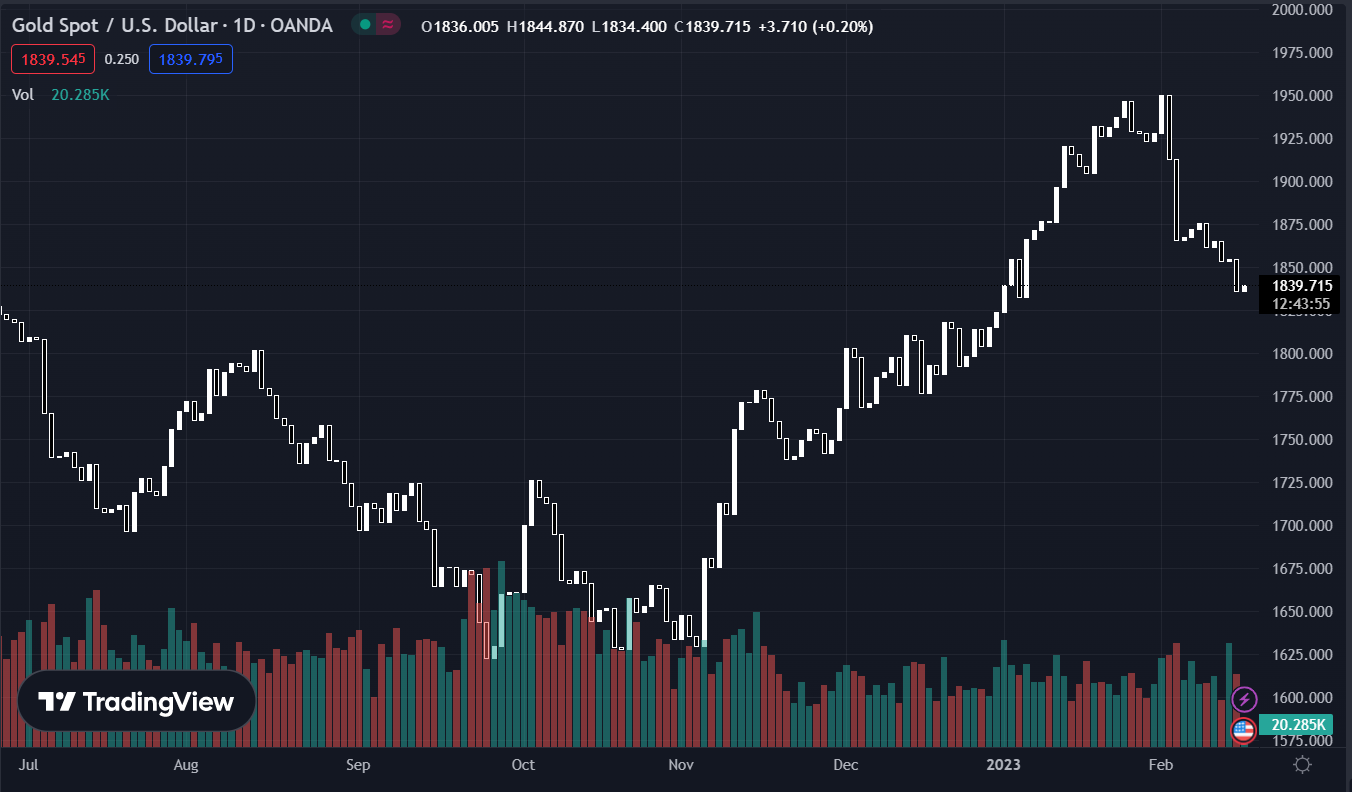Viewport: 1352px width, 792px height.
Task: Click the 1950.000 price scale label
Action: (1301, 96)
